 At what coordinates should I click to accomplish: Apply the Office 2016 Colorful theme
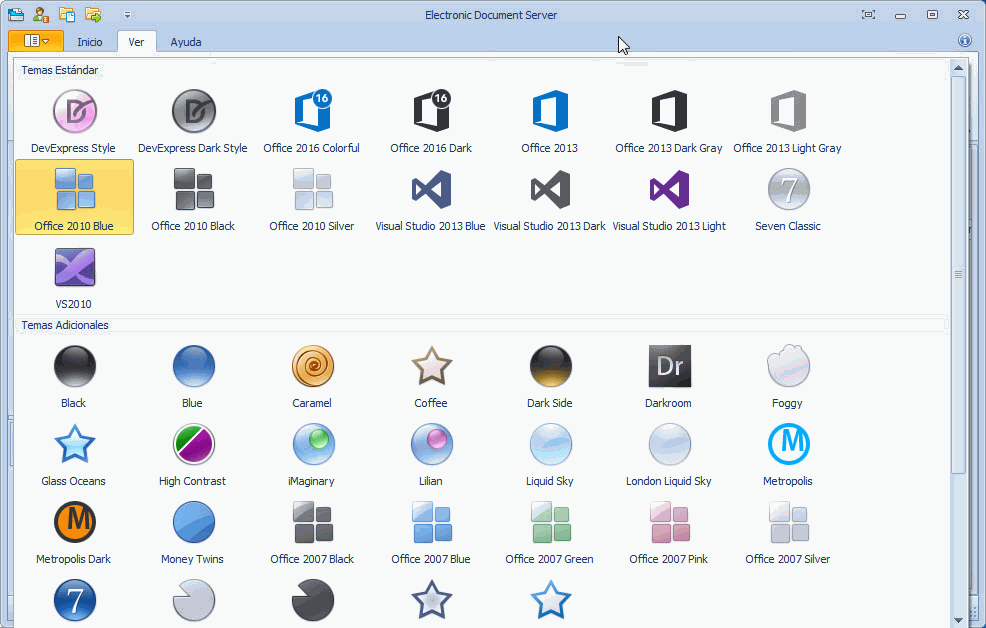[312, 120]
